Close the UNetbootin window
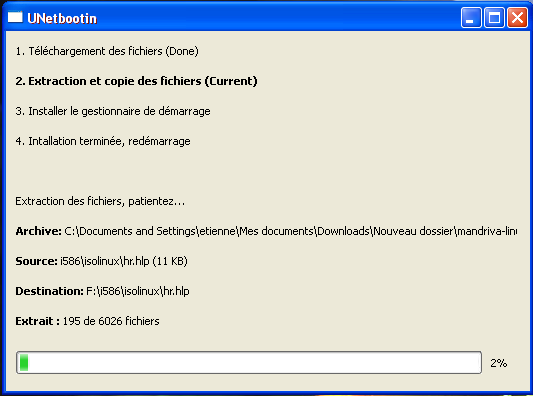The height and width of the screenshot is (396, 533). [517, 17]
